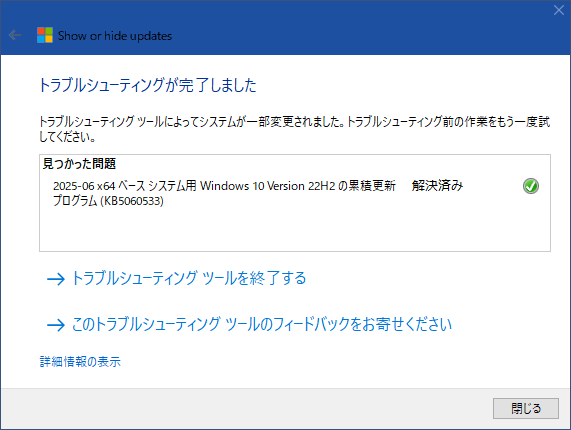The height and width of the screenshot is (430, 571).
Task: Open the 詳細情報の表示 link
Action: coord(80,362)
